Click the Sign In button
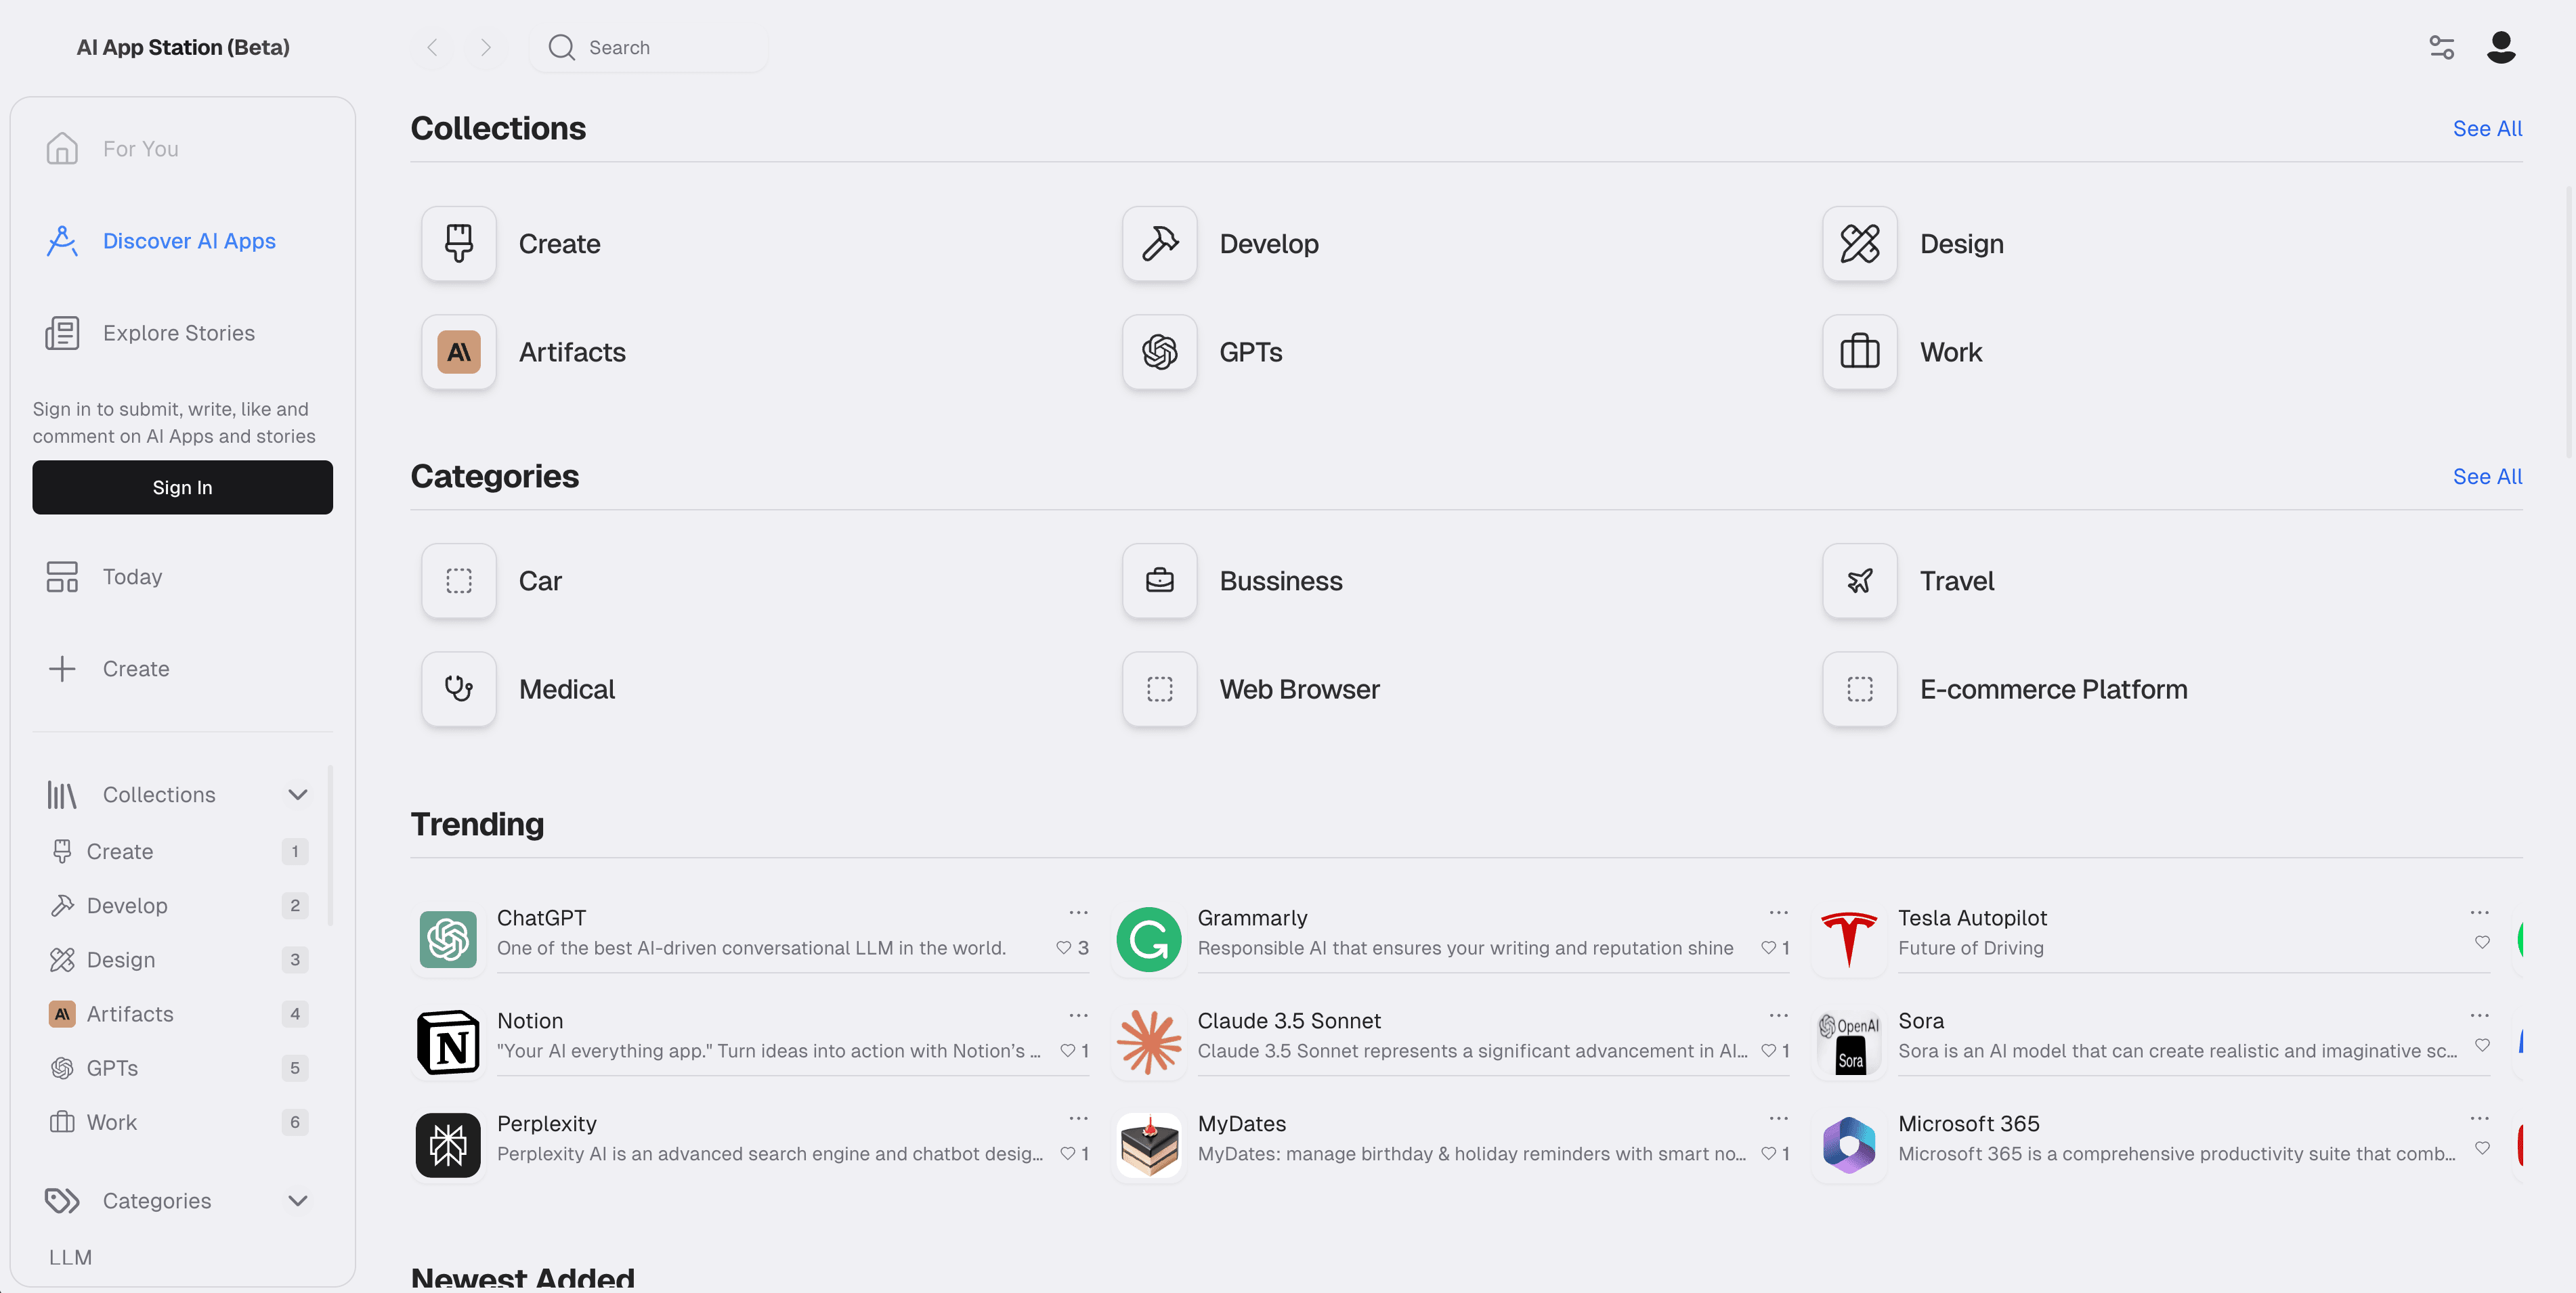 (182, 487)
